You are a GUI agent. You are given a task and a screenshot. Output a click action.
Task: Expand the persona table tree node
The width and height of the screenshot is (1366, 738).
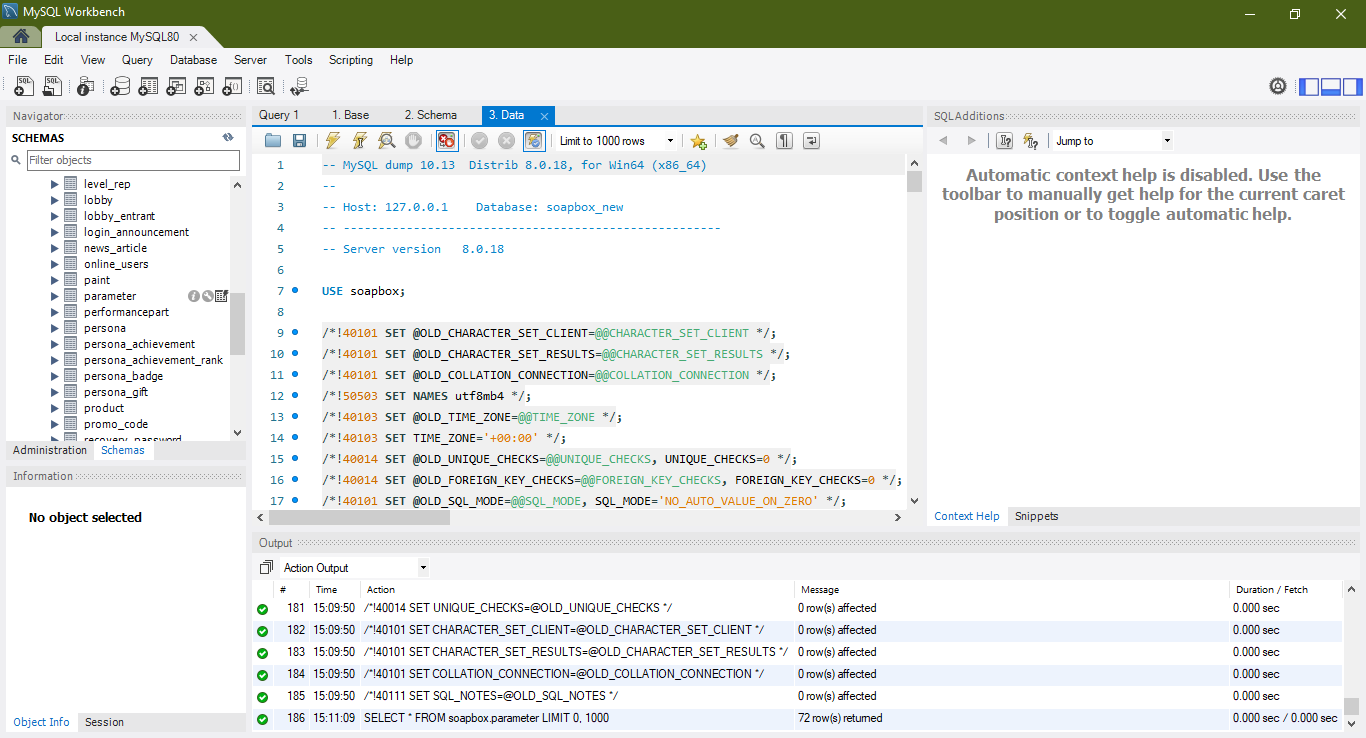(x=55, y=328)
